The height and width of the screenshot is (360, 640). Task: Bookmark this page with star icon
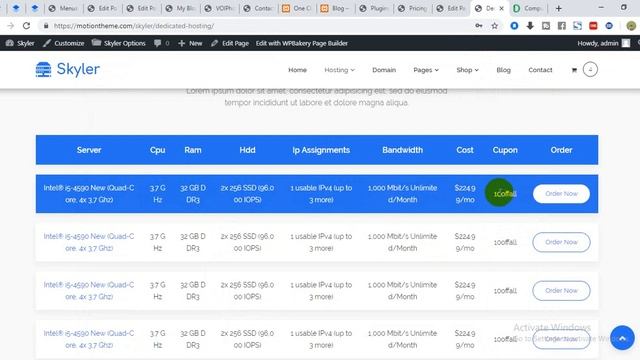pyautogui.click(x=495, y=26)
